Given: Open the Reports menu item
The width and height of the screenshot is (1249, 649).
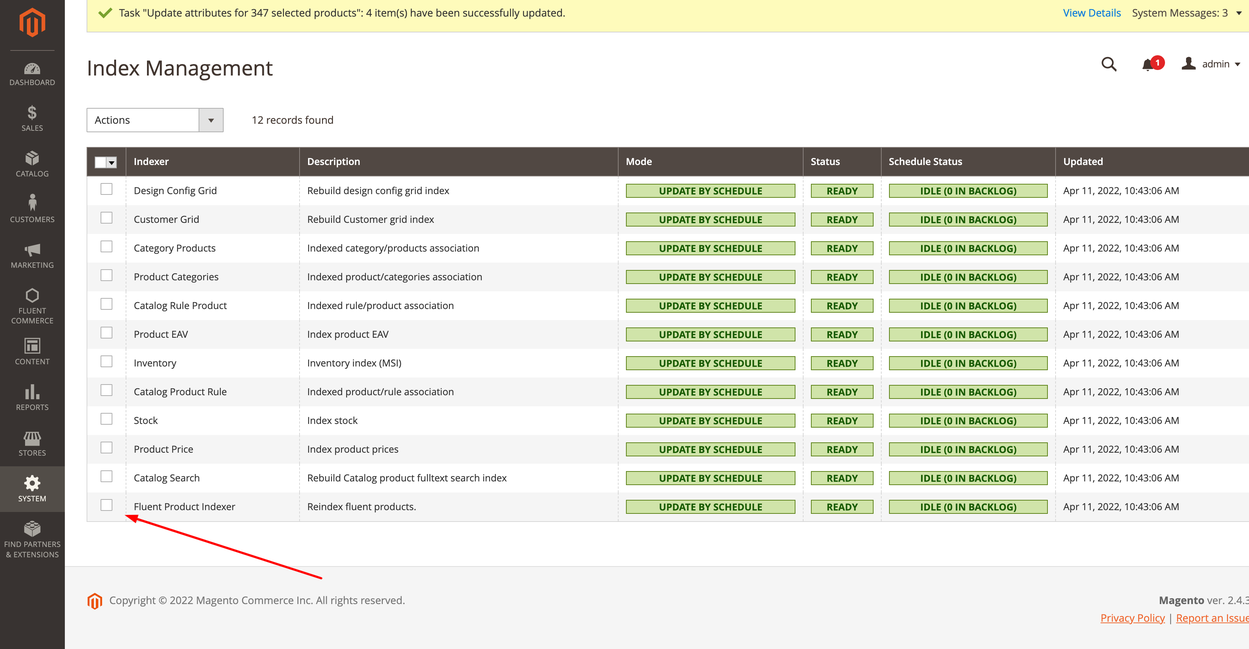Looking at the screenshot, I should click(x=32, y=397).
